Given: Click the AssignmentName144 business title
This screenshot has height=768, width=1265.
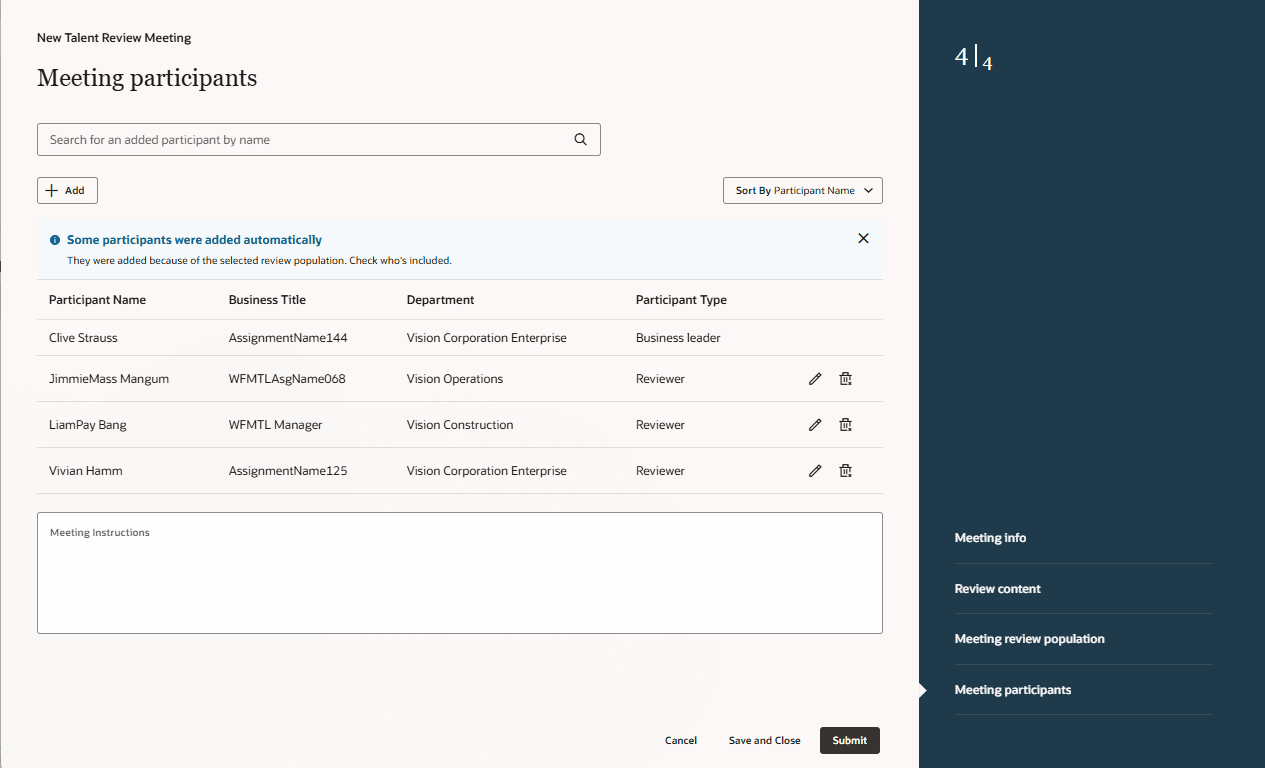Looking at the screenshot, I should point(288,338).
